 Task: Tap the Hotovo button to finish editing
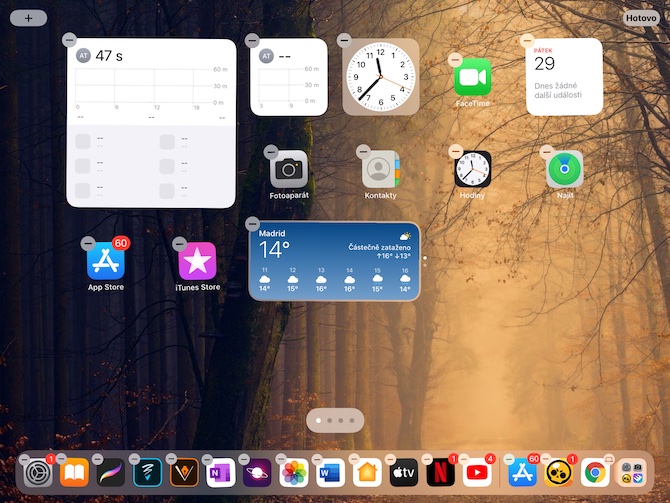pyautogui.click(x=641, y=18)
